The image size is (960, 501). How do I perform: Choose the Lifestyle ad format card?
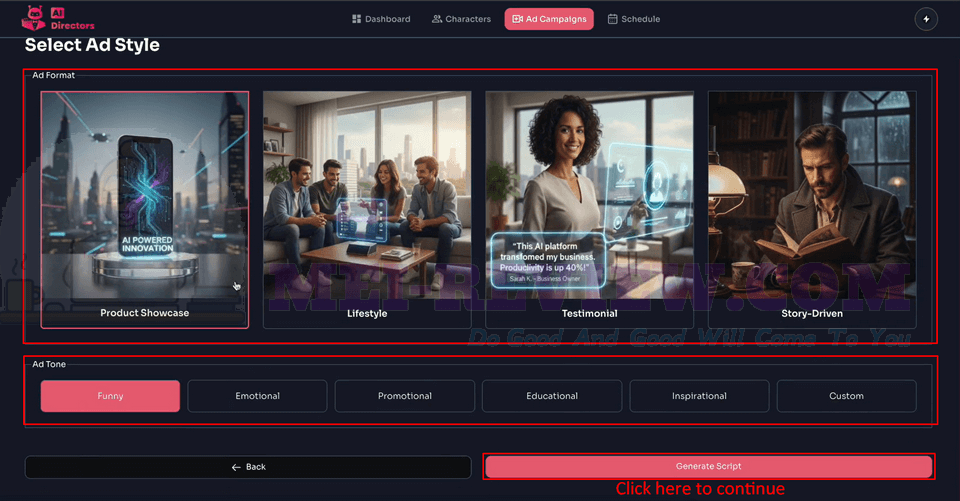(367, 210)
